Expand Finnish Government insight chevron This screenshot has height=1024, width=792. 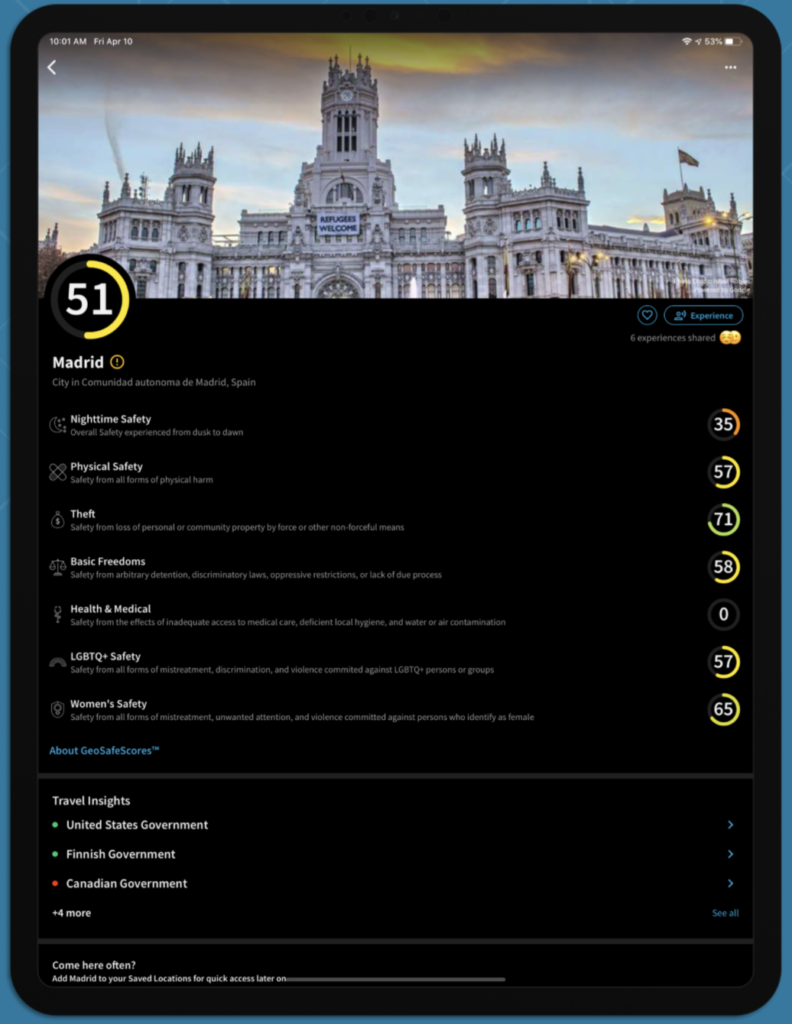[x=730, y=854]
